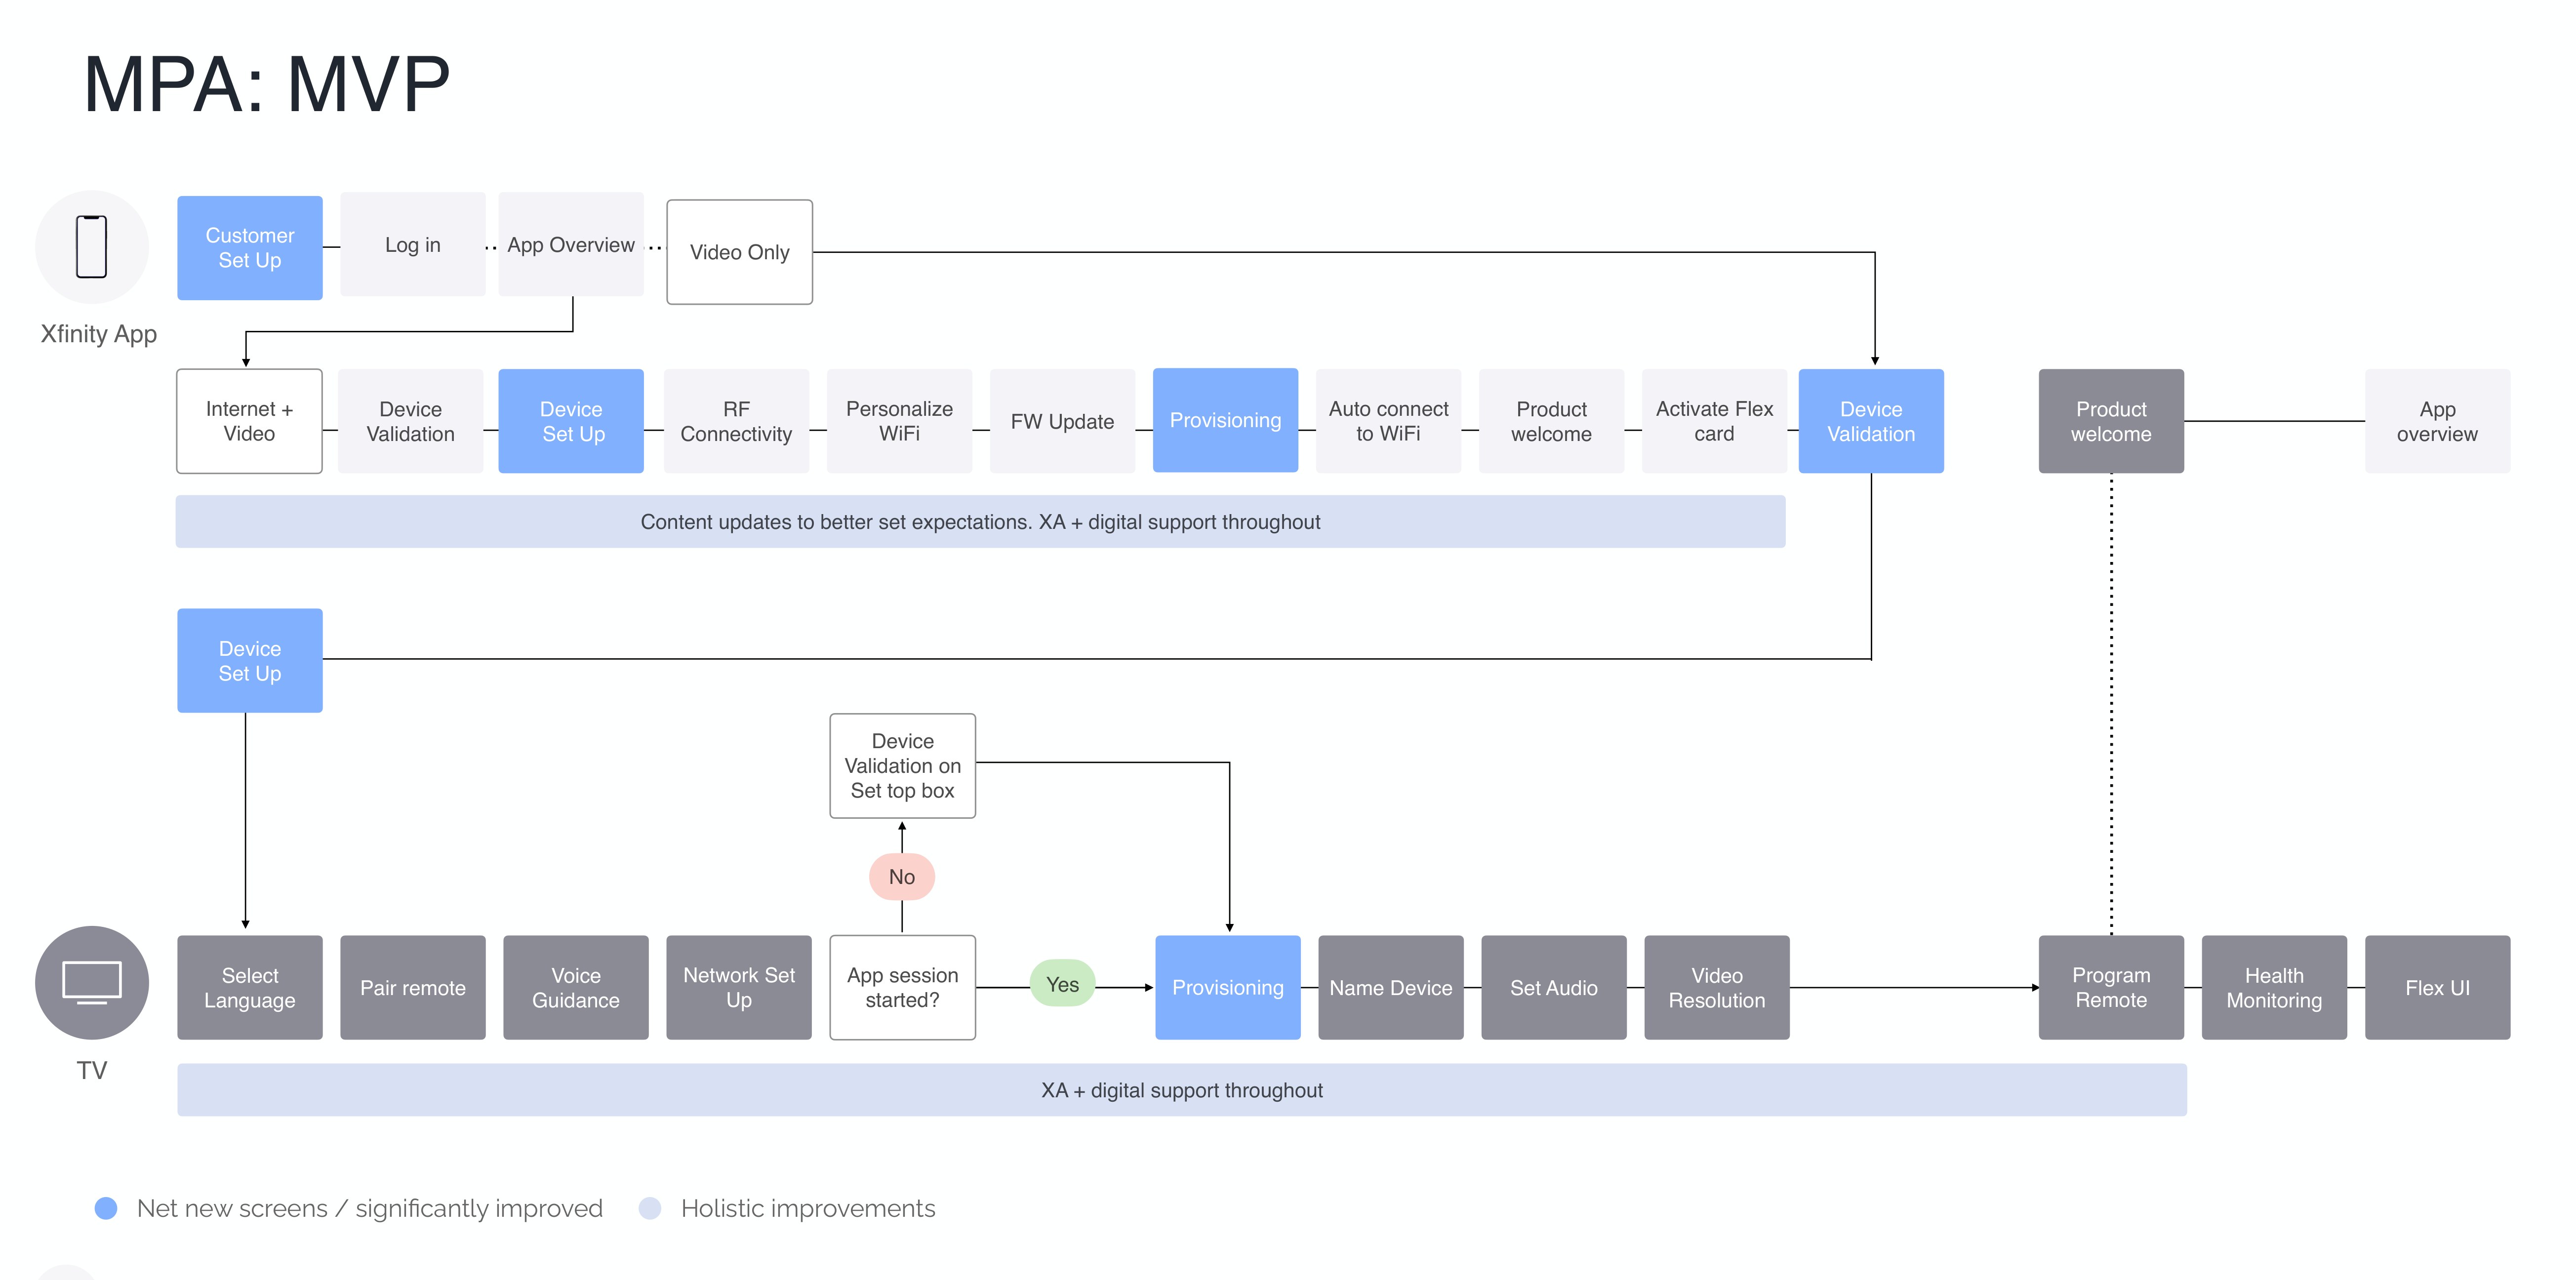Select the FW Update box
The image size is (2576, 1280).
pos(1063,421)
